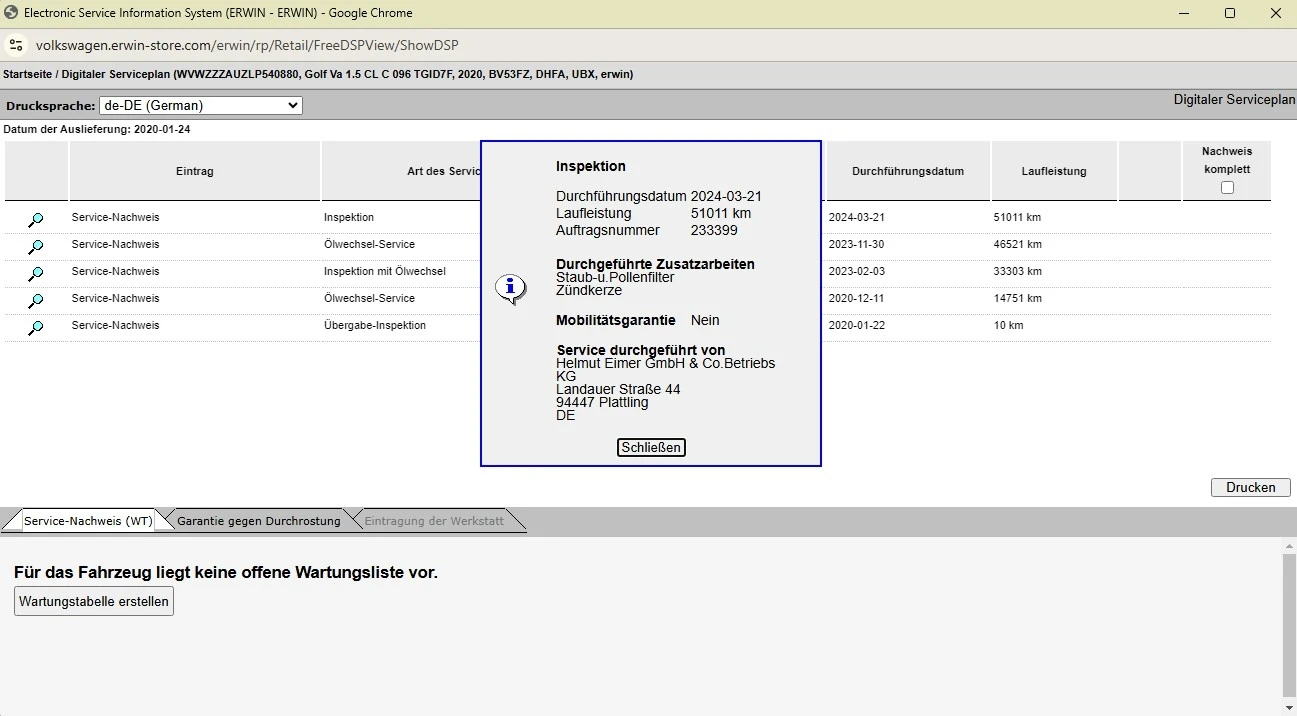Screen dimensions: 1297x716
Task: Show details of Übergabe-Inspektion entry
Action: pos(36,327)
